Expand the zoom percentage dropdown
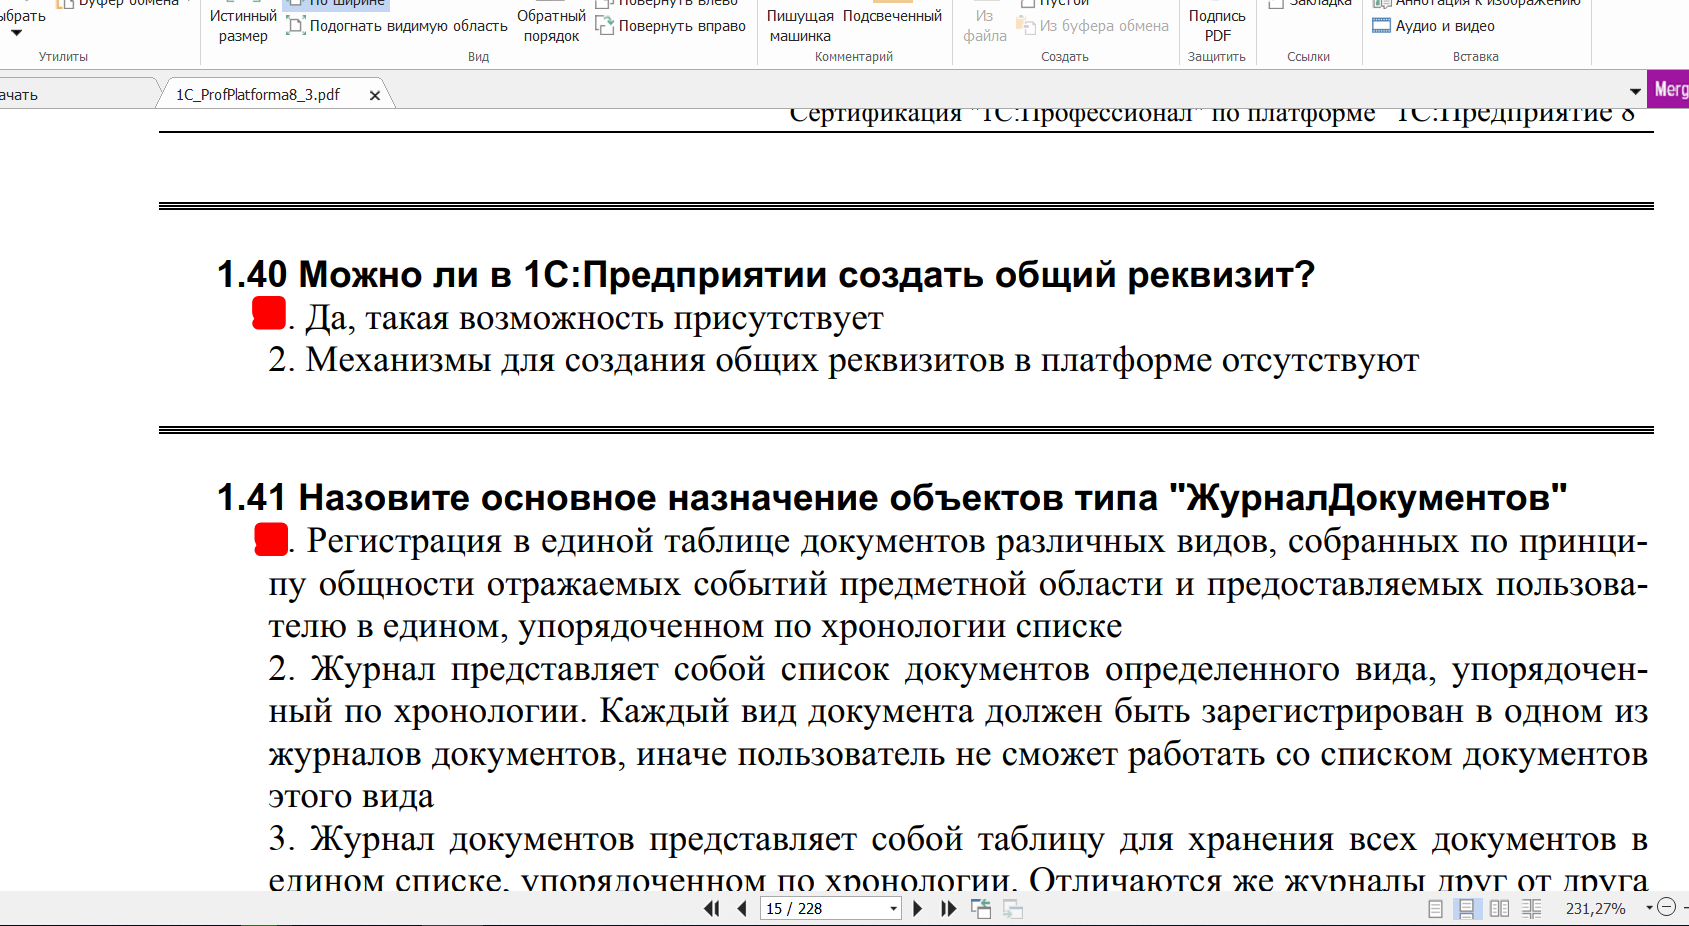 pyautogui.click(x=1648, y=908)
